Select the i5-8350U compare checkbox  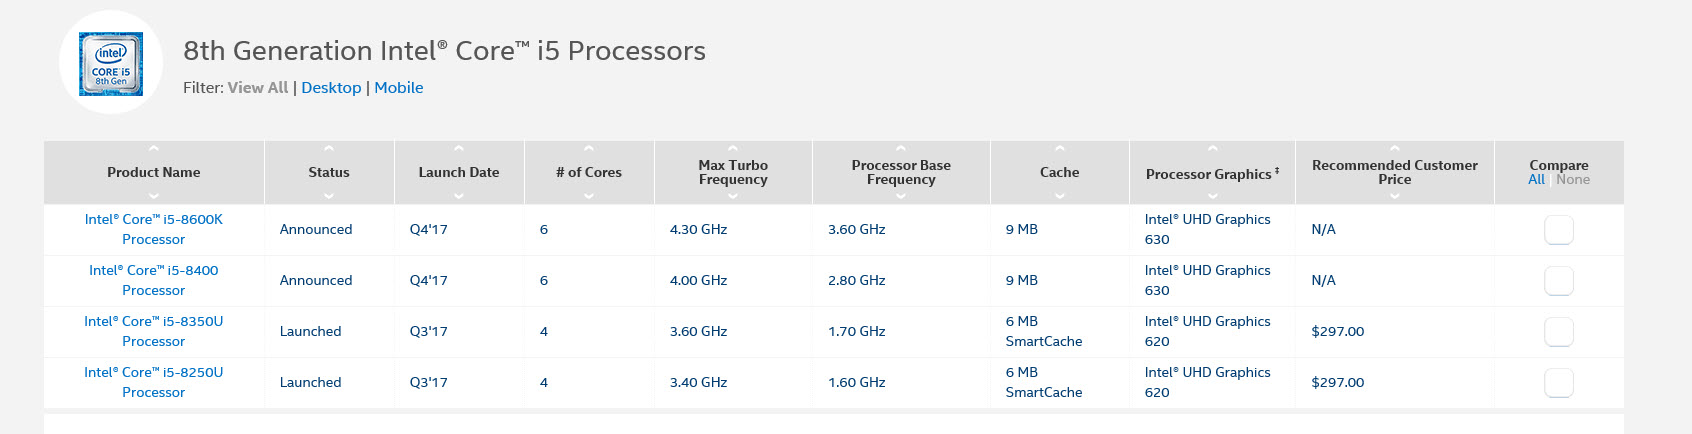click(x=1559, y=332)
